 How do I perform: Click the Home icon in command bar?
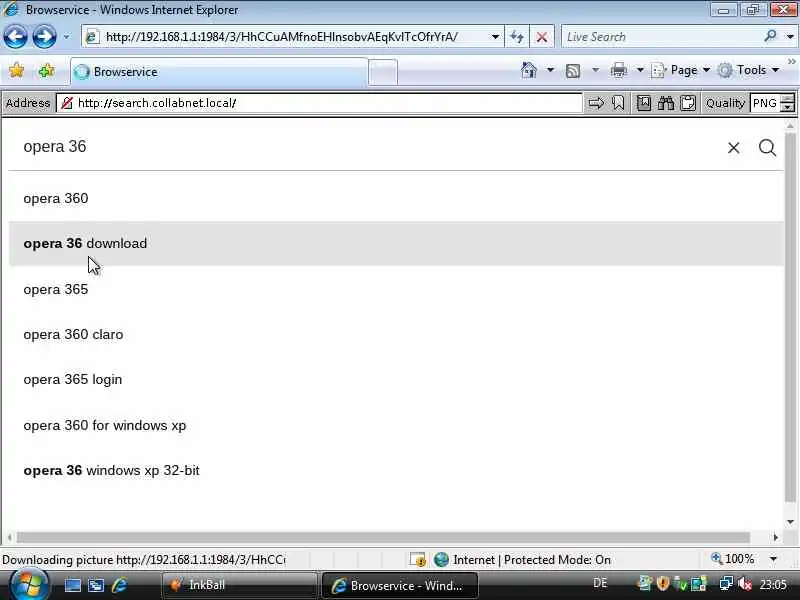[x=529, y=70]
